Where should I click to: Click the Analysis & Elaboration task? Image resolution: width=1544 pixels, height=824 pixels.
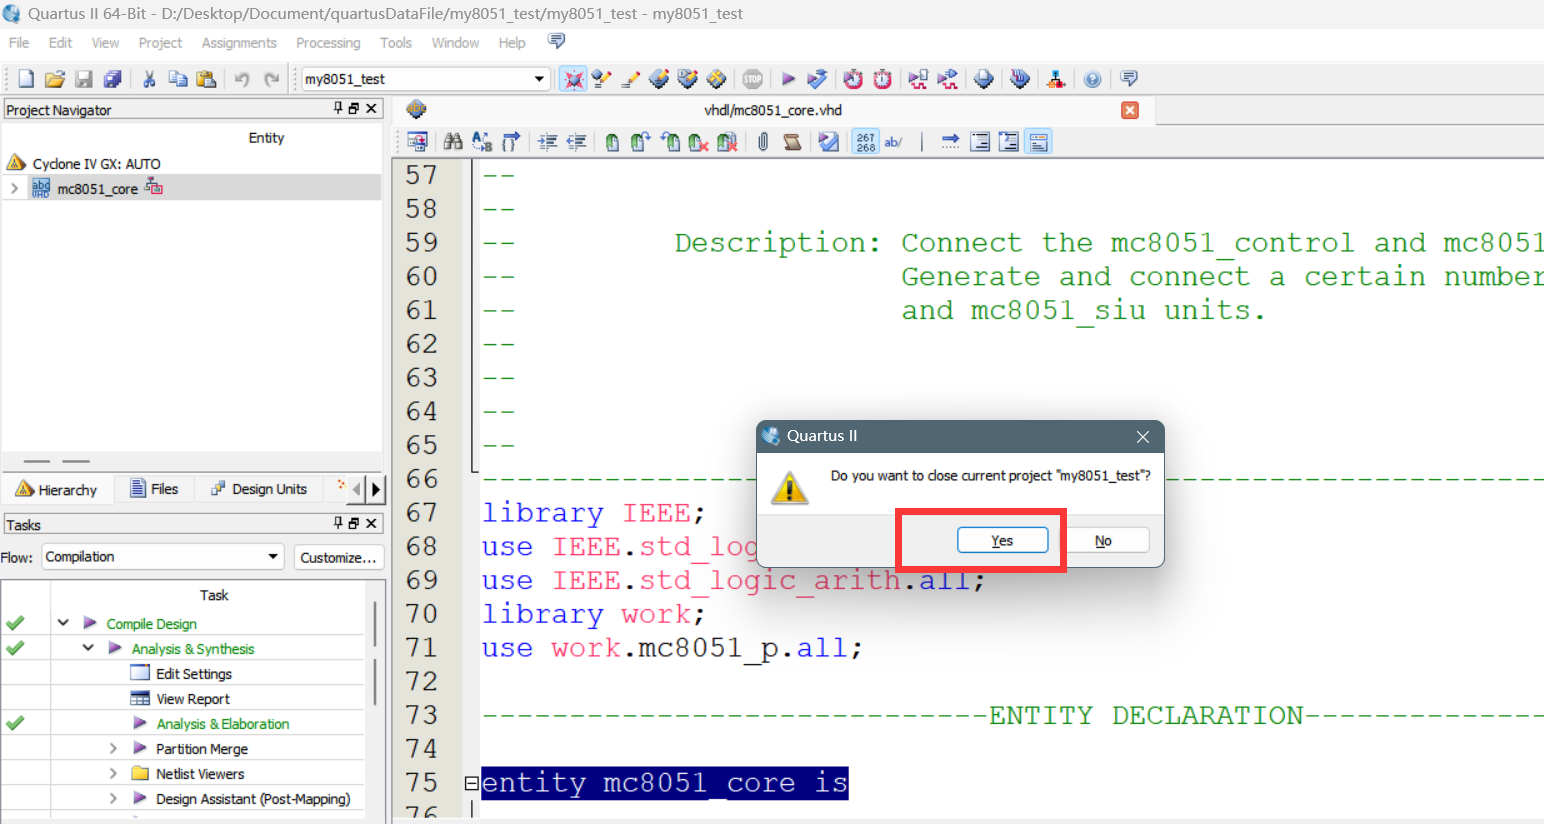222,723
